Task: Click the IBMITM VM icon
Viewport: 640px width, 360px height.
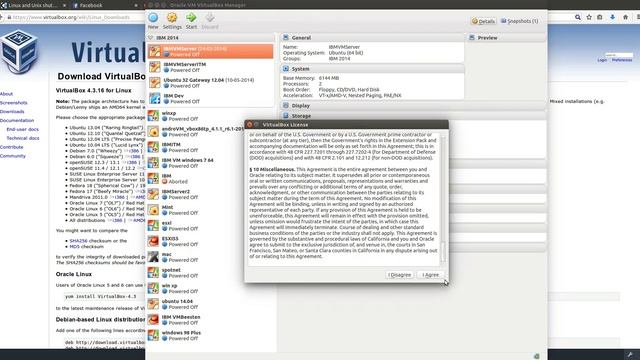Action: pyautogui.click(x=153, y=147)
